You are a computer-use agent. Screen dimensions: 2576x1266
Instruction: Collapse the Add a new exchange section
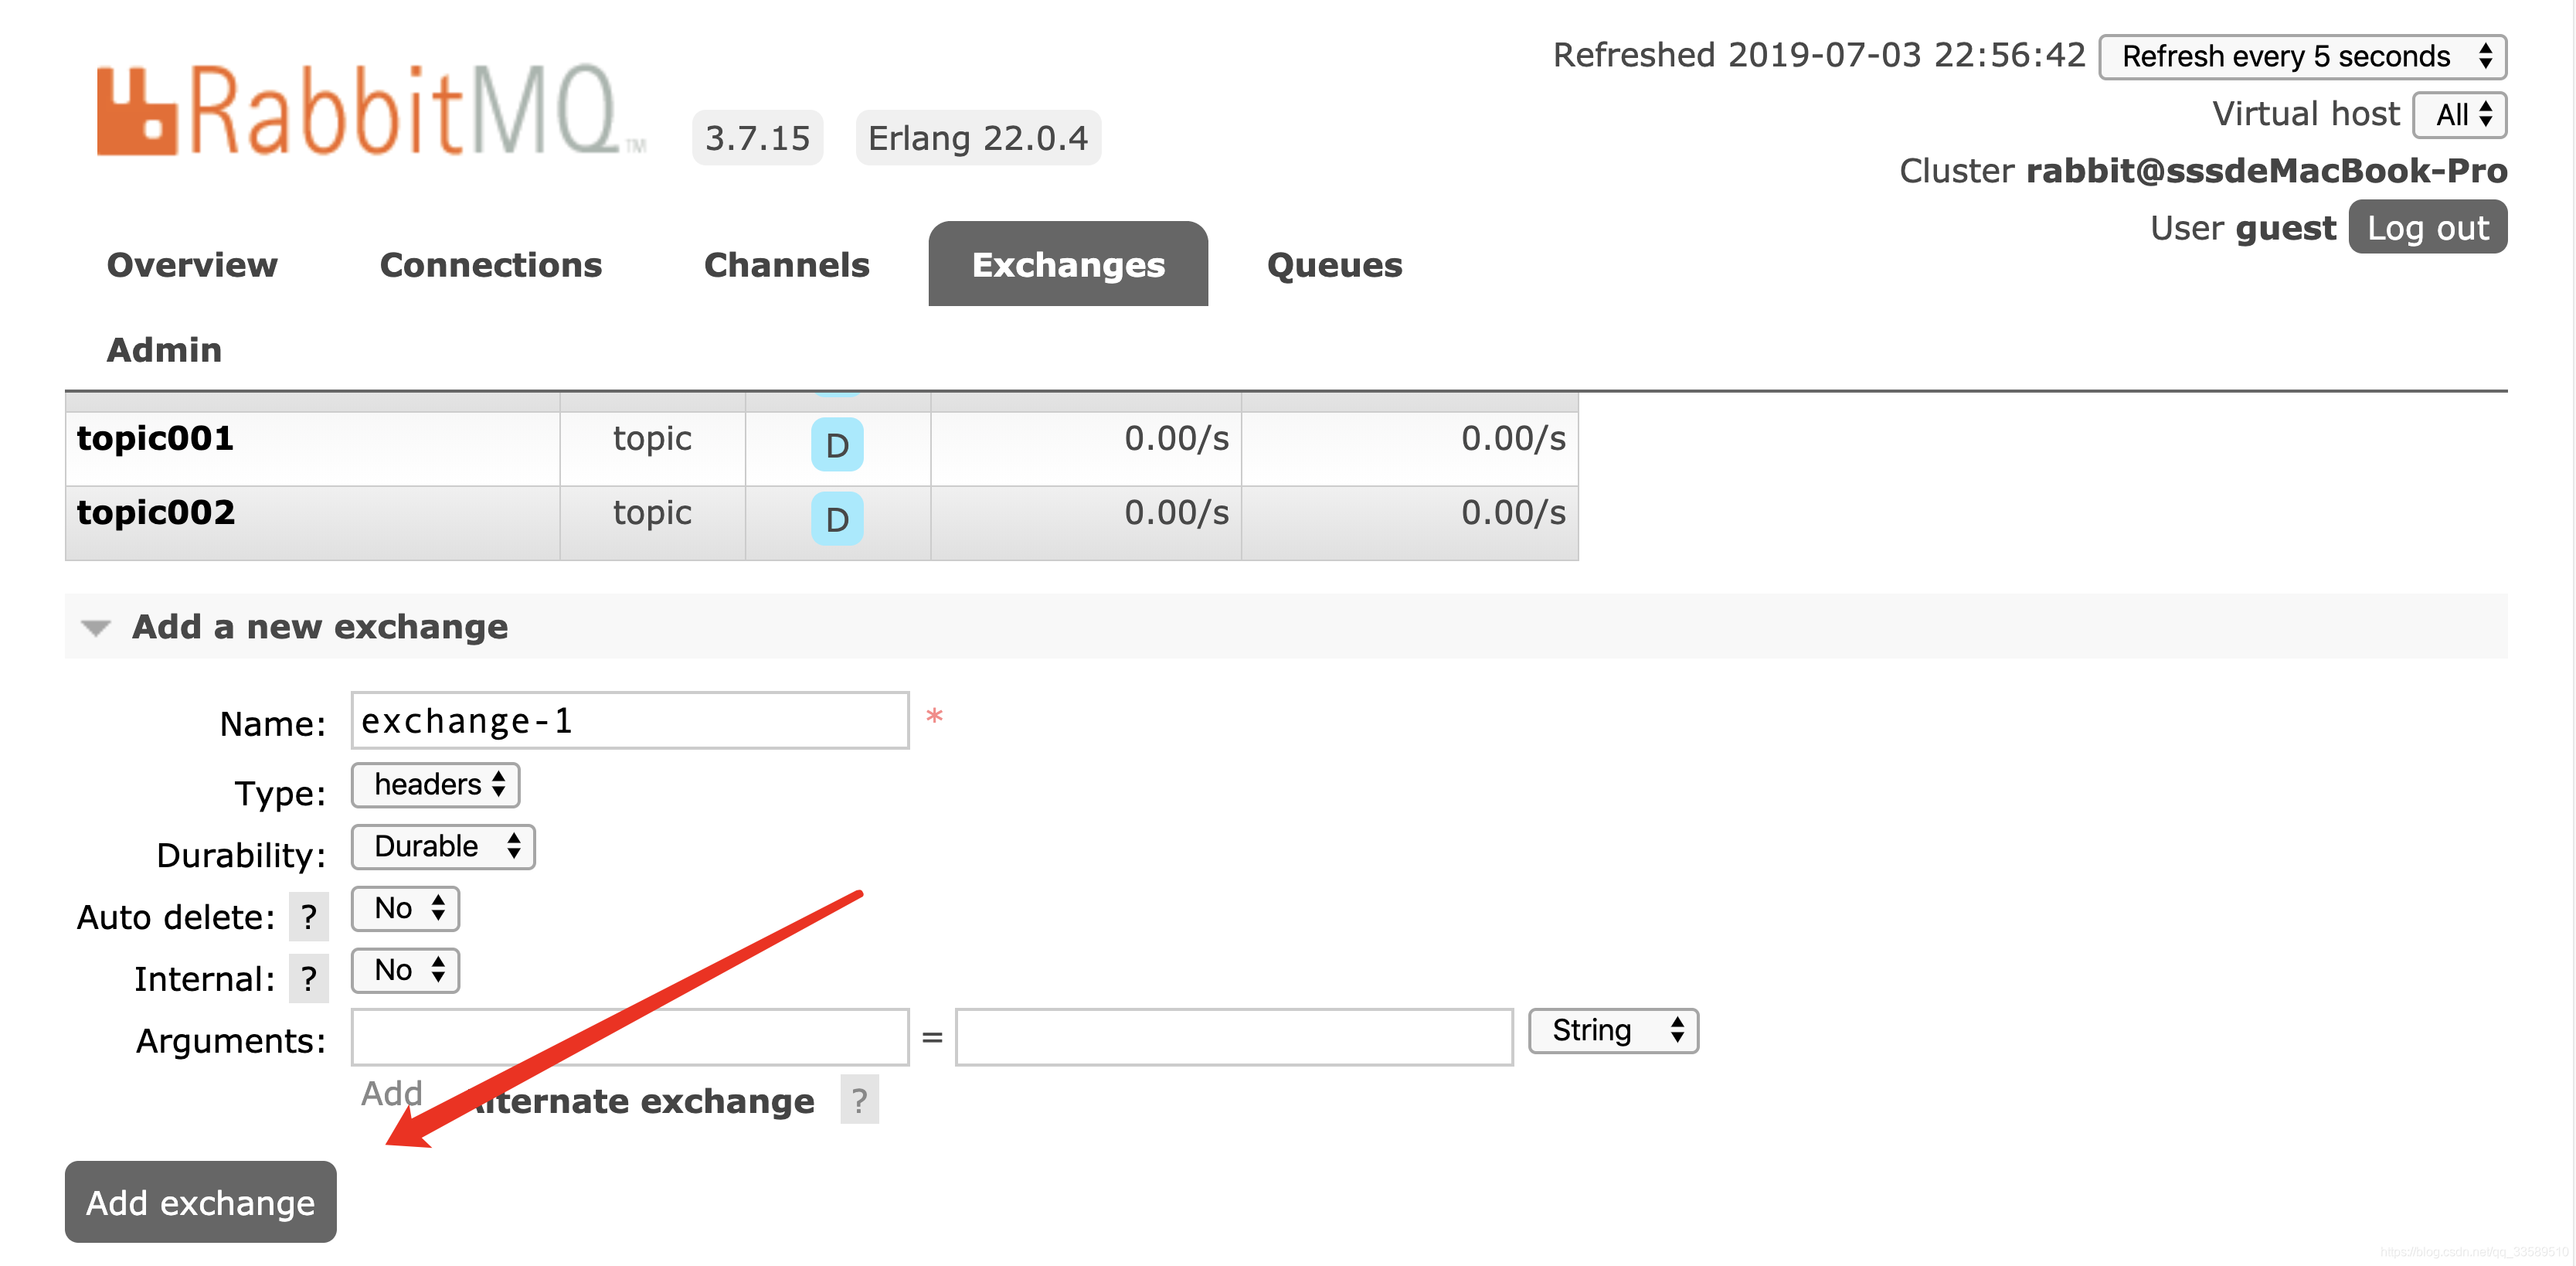click(96, 627)
